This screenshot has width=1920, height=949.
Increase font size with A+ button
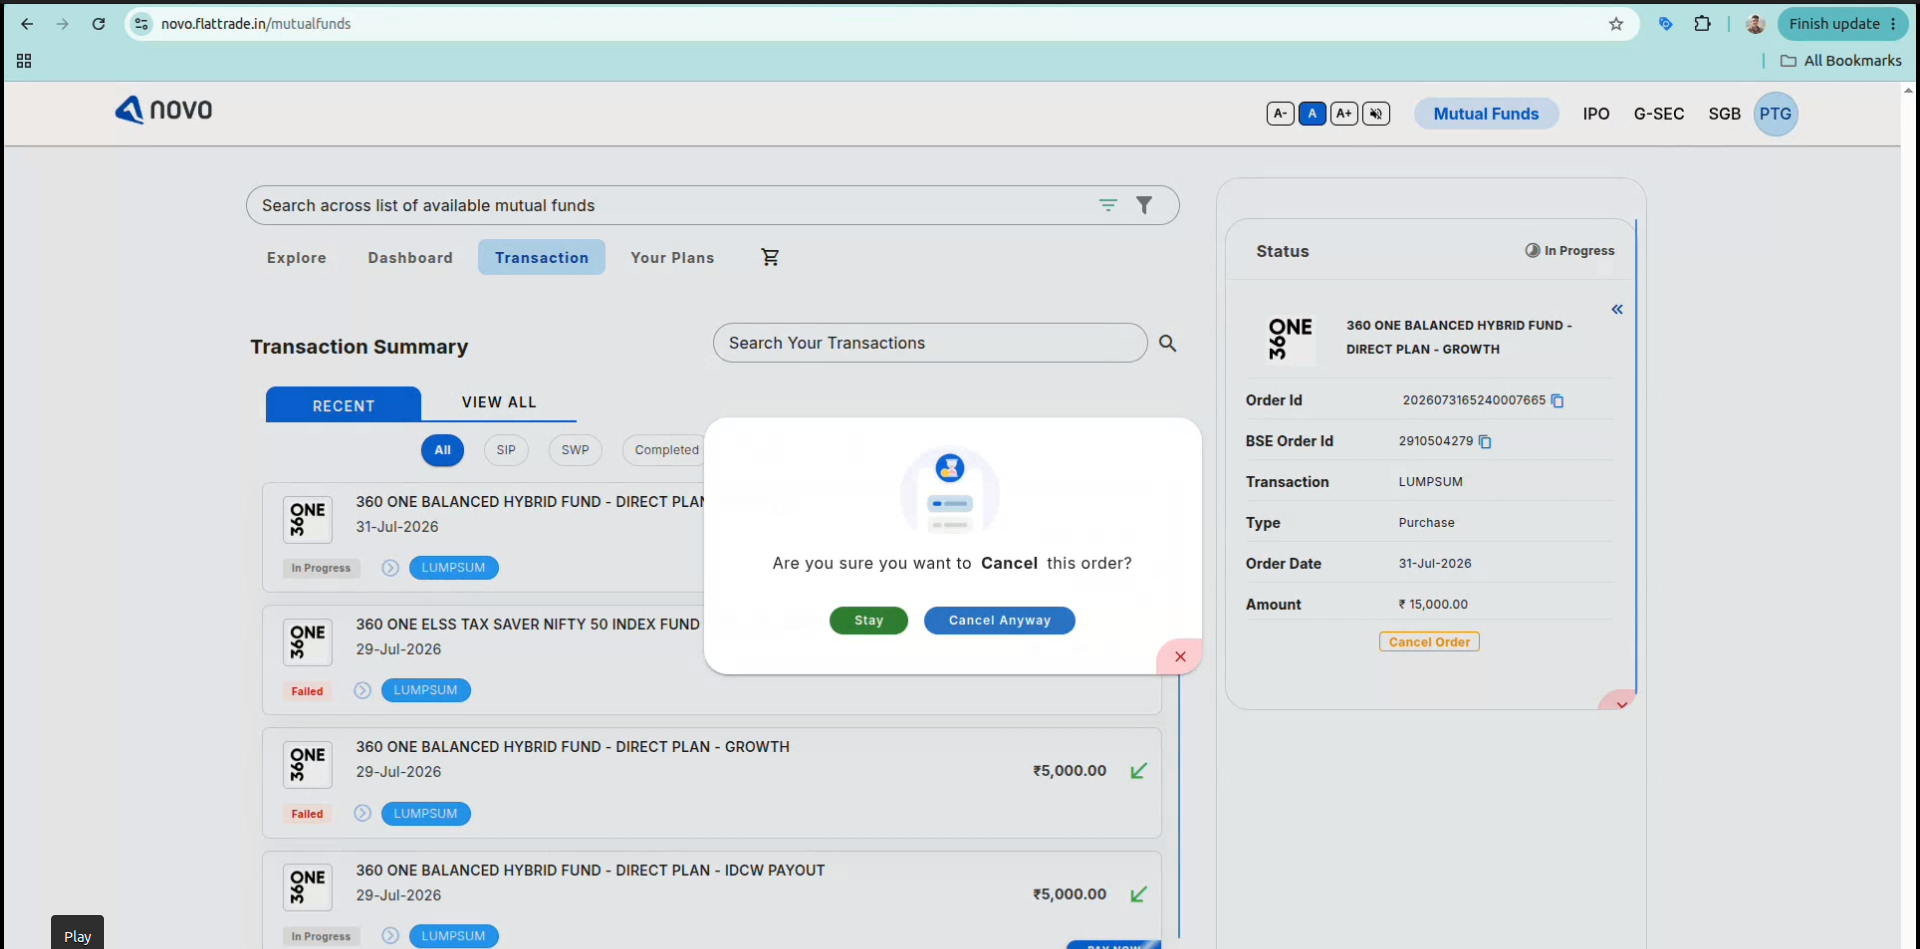tap(1344, 114)
